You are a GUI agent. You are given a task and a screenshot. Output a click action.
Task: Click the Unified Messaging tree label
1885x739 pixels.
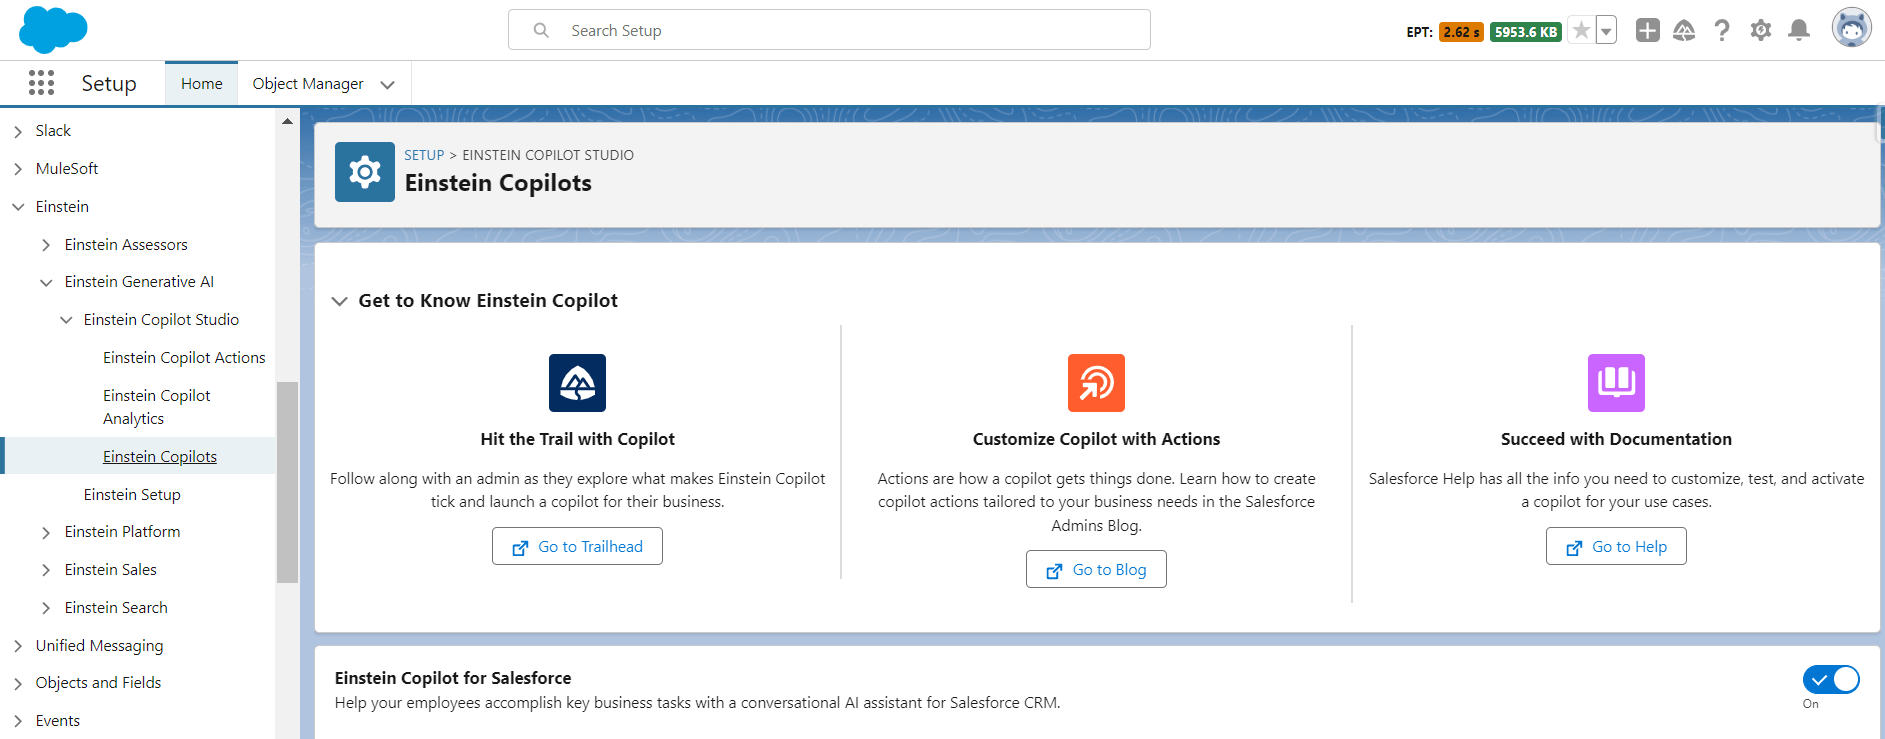point(99,646)
